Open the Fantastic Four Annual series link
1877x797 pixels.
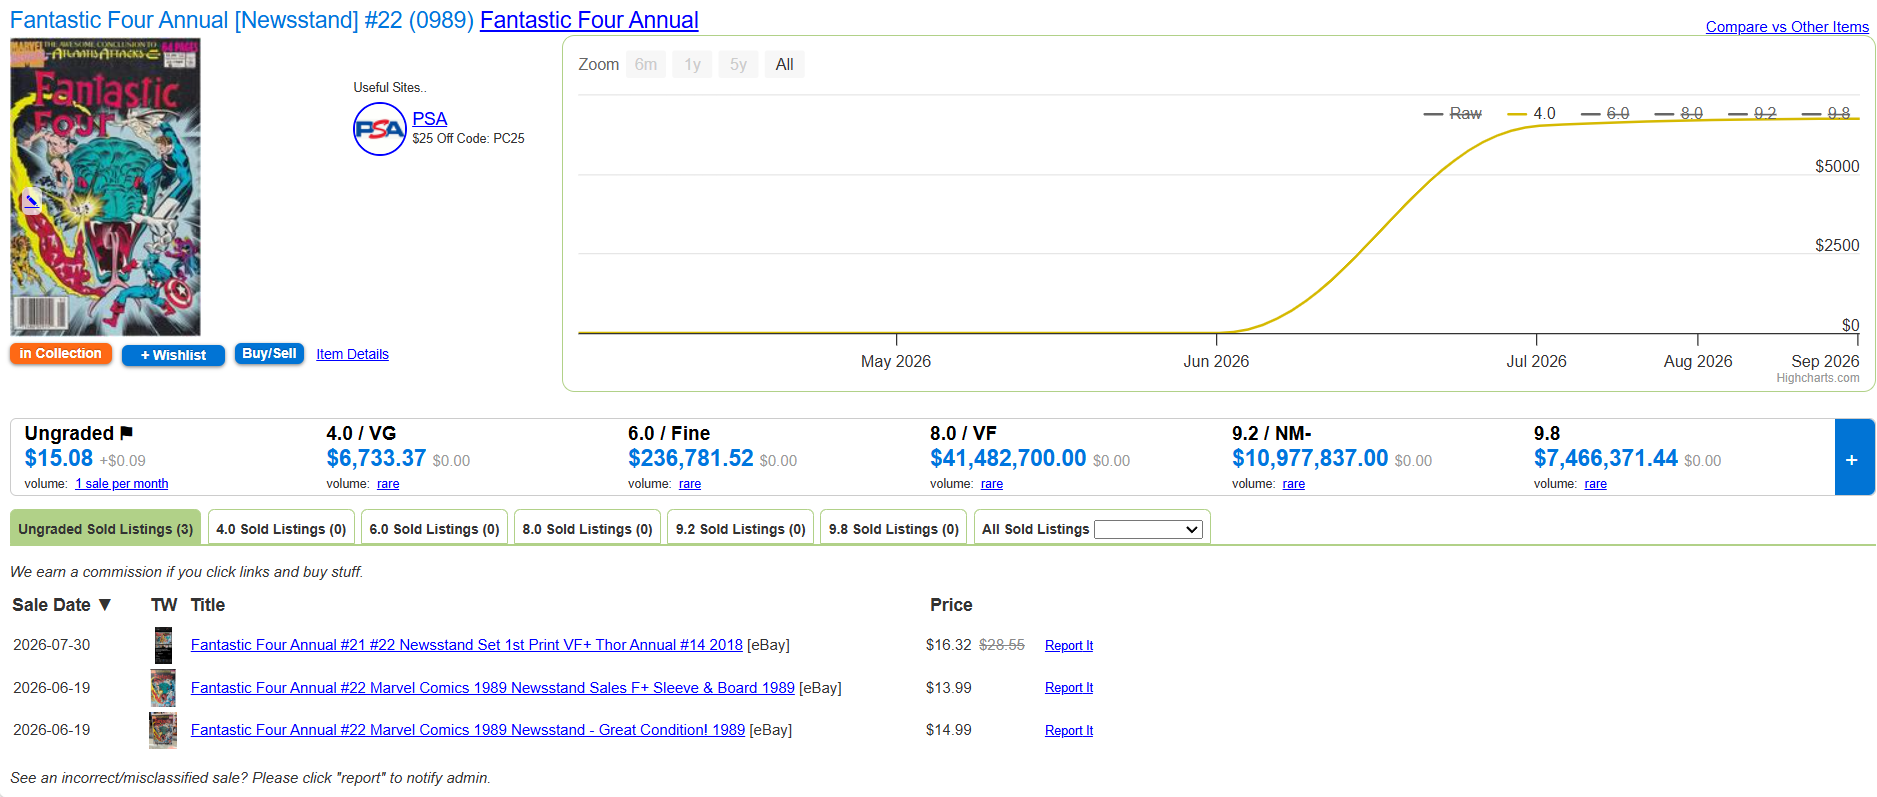click(x=589, y=20)
